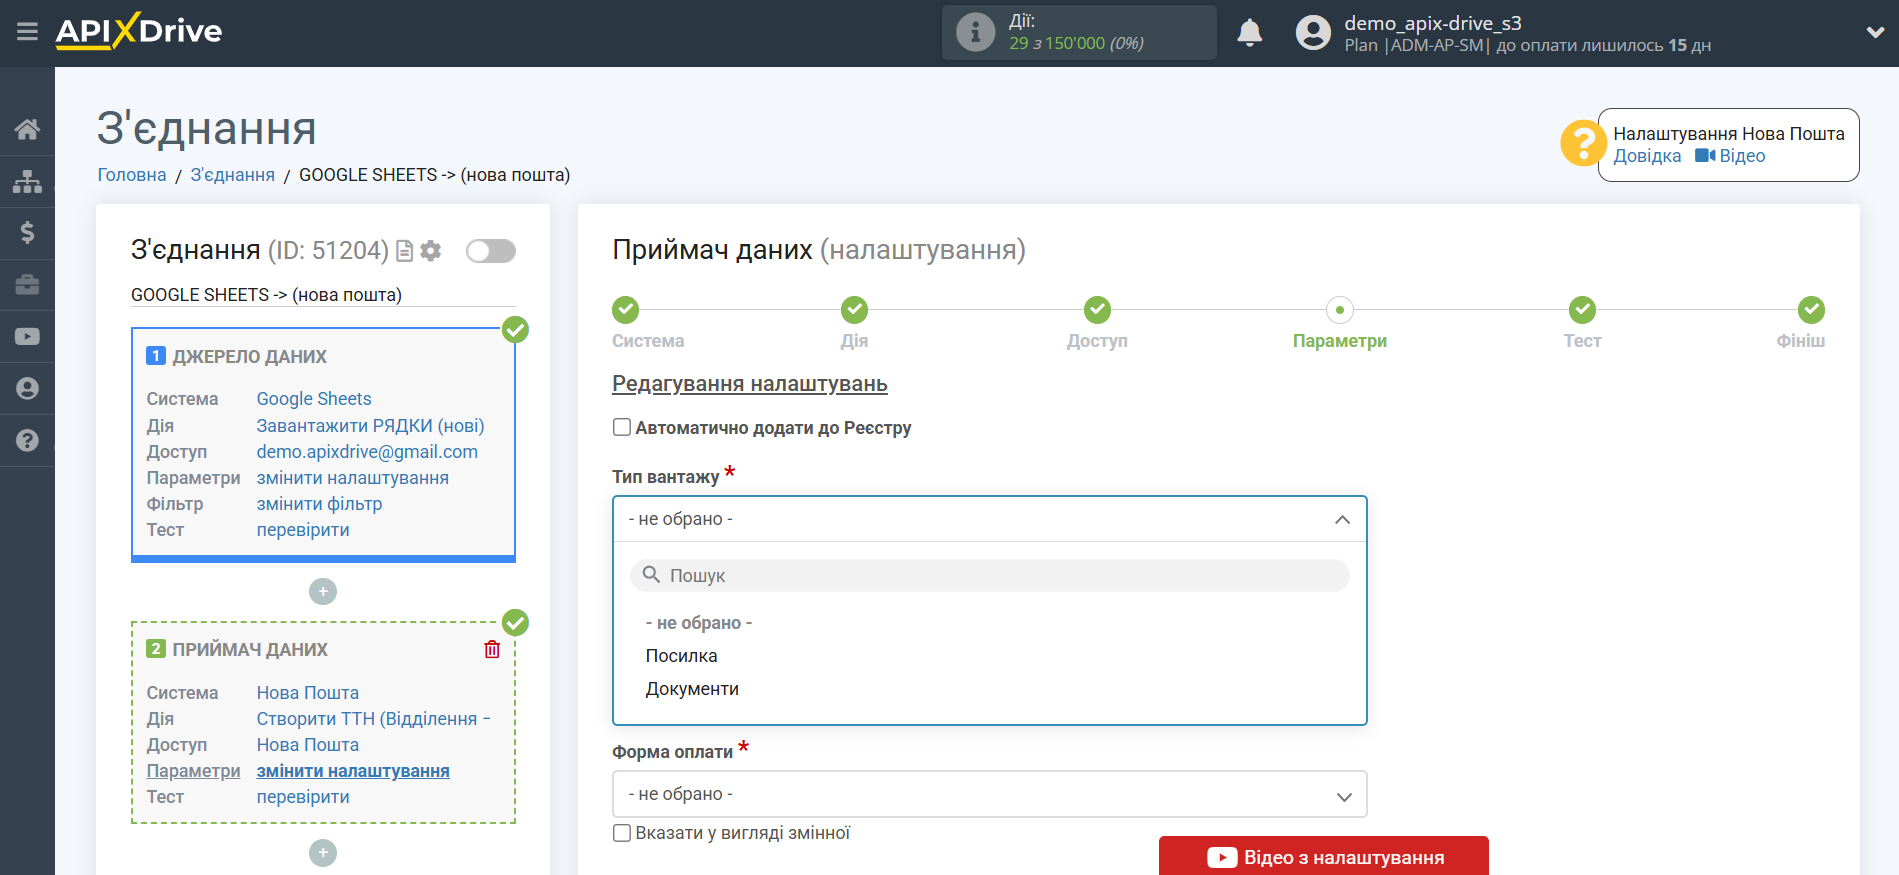Open the connections sitemap icon in sidebar

click(27, 181)
